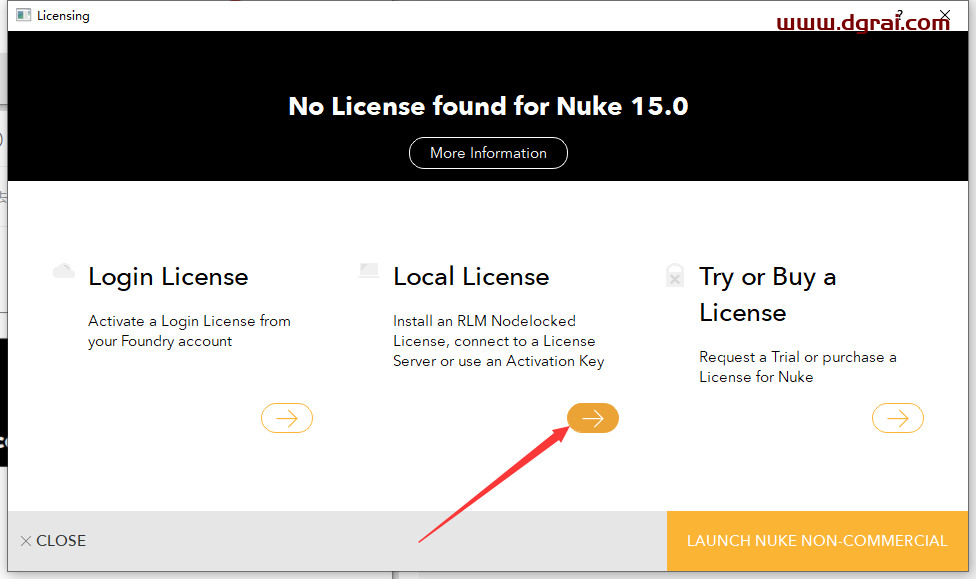Open Local License with its arrow button
Viewport: 976px width, 579px height.
[x=593, y=418]
